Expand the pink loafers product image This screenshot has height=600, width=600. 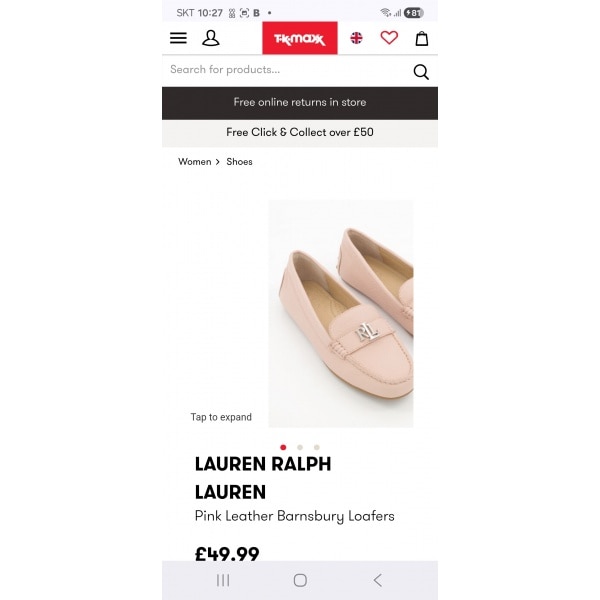[x=340, y=313]
